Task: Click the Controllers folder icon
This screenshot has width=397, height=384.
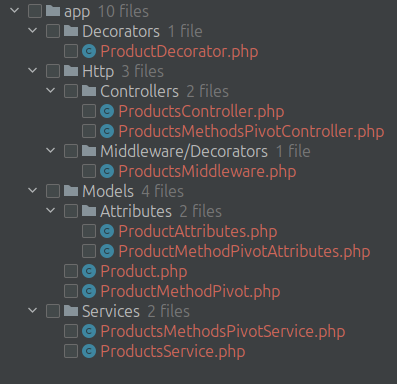Action: (x=89, y=91)
